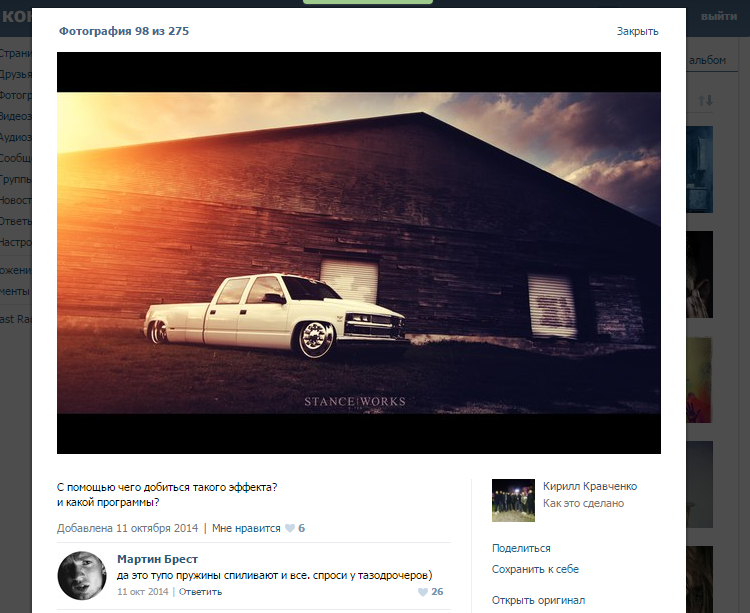Image resolution: width=750 pixels, height=613 pixels.
Task: Open Кирилл Кравченко's profile name link
Action: tap(589, 487)
